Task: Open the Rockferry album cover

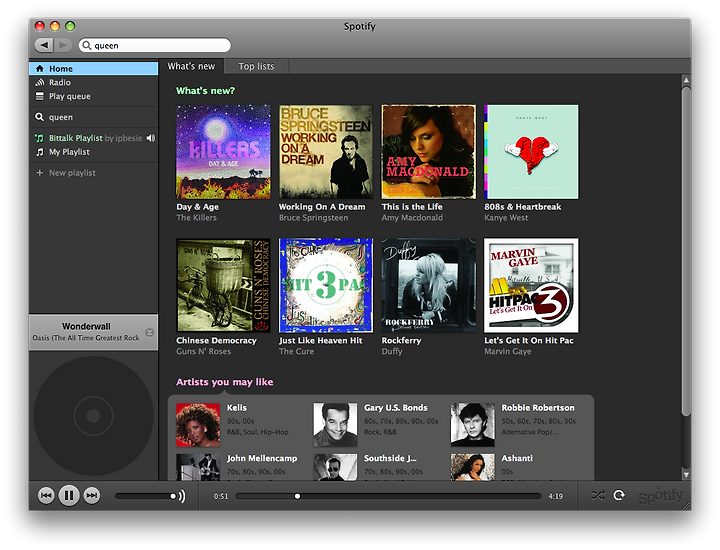Action: click(x=429, y=285)
